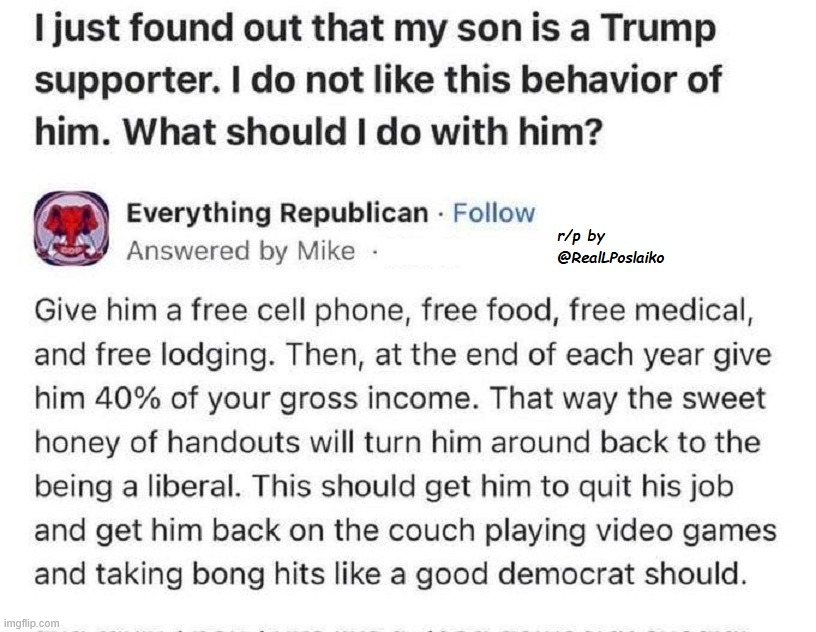Screen dimensions: 816x632
Task: Click the word 'Trump' in the question
Action: pyautogui.click(x=664, y=28)
